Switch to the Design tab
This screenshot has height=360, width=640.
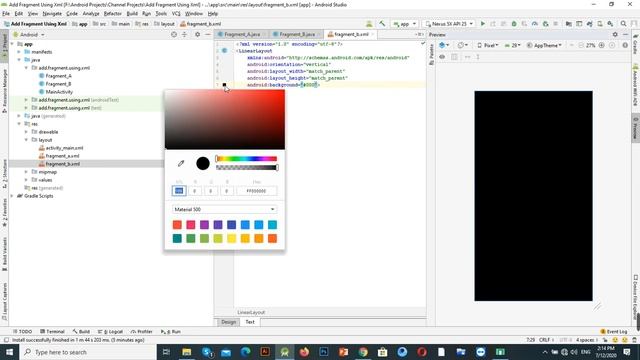[x=228, y=322]
